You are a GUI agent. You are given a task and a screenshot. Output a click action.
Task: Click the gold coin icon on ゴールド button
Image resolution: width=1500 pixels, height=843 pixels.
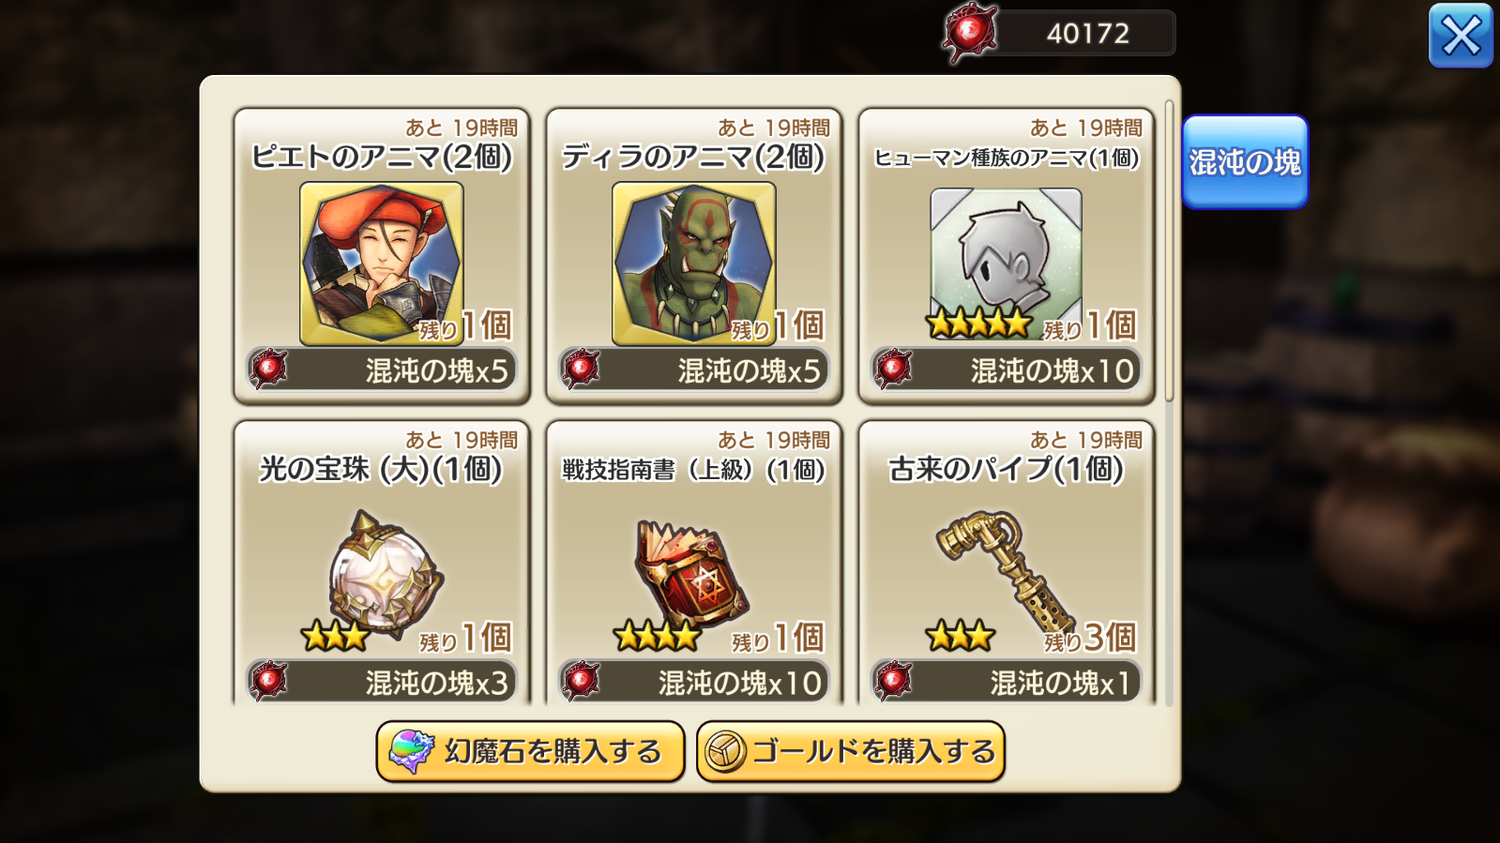(725, 752)
